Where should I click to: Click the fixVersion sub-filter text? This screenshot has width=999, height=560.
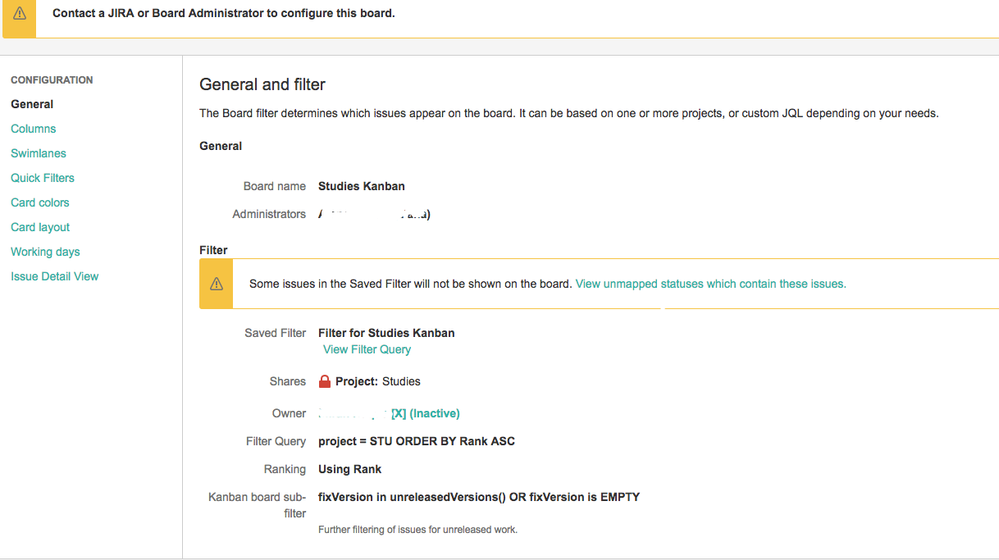click(479, 497)
